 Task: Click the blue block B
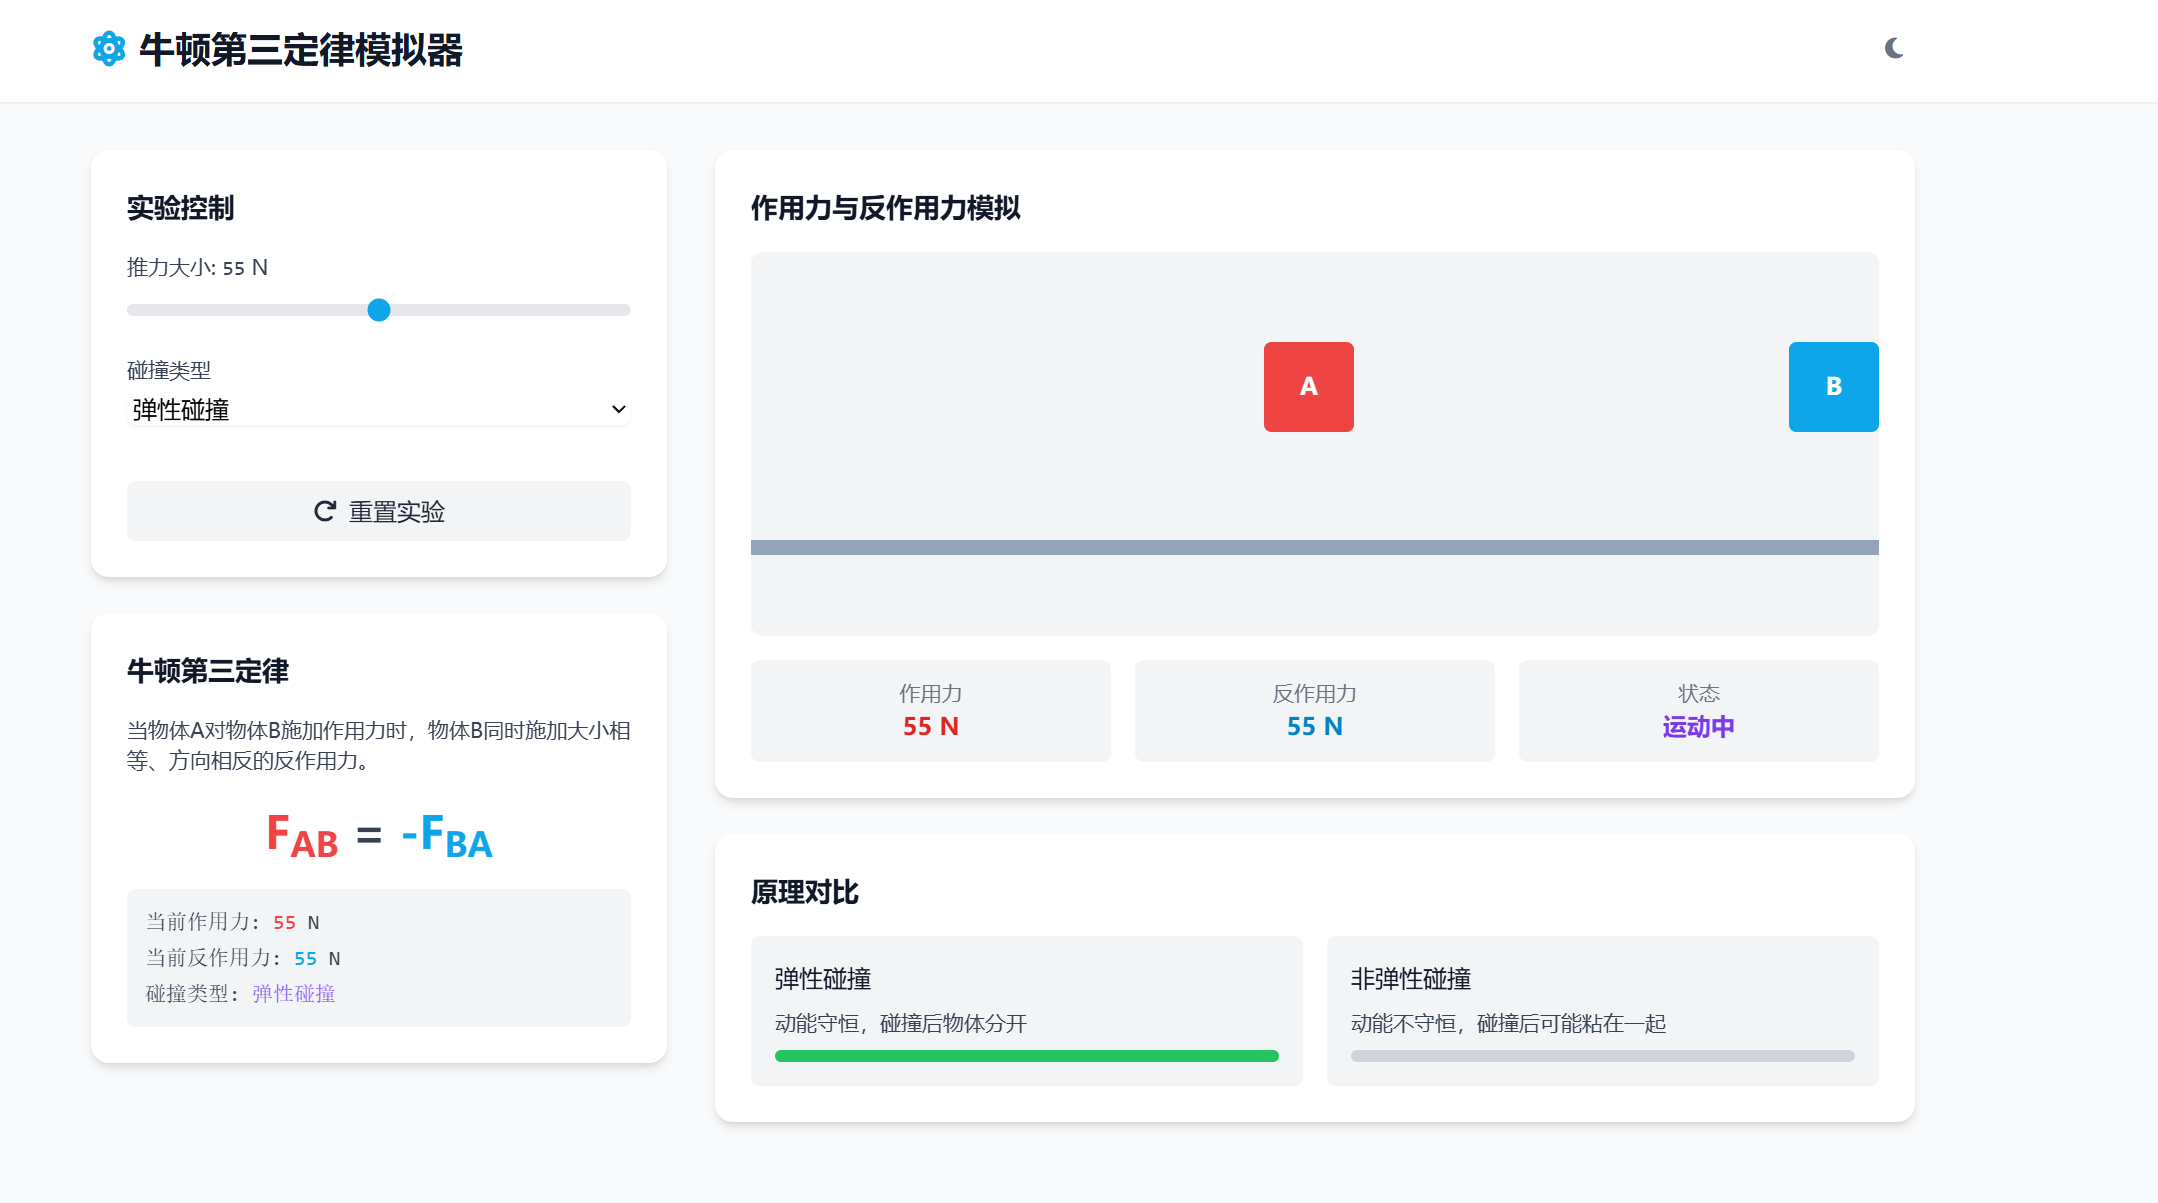[x=1832, y=387]
